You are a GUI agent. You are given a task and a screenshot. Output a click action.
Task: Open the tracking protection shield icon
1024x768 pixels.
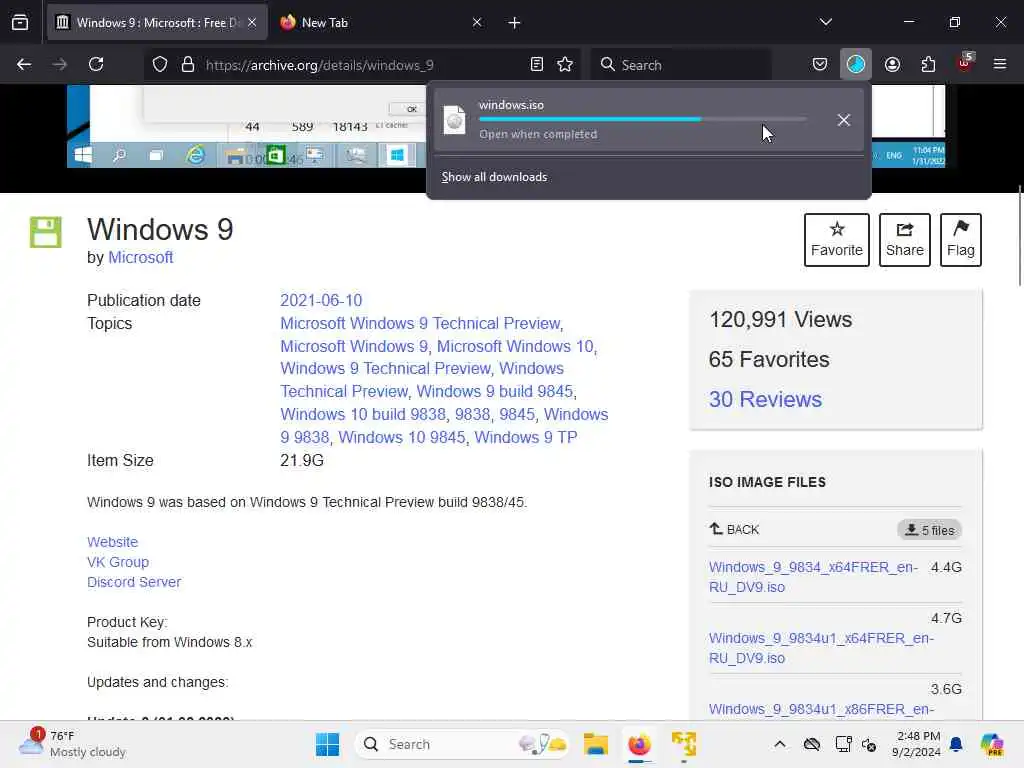160,64
